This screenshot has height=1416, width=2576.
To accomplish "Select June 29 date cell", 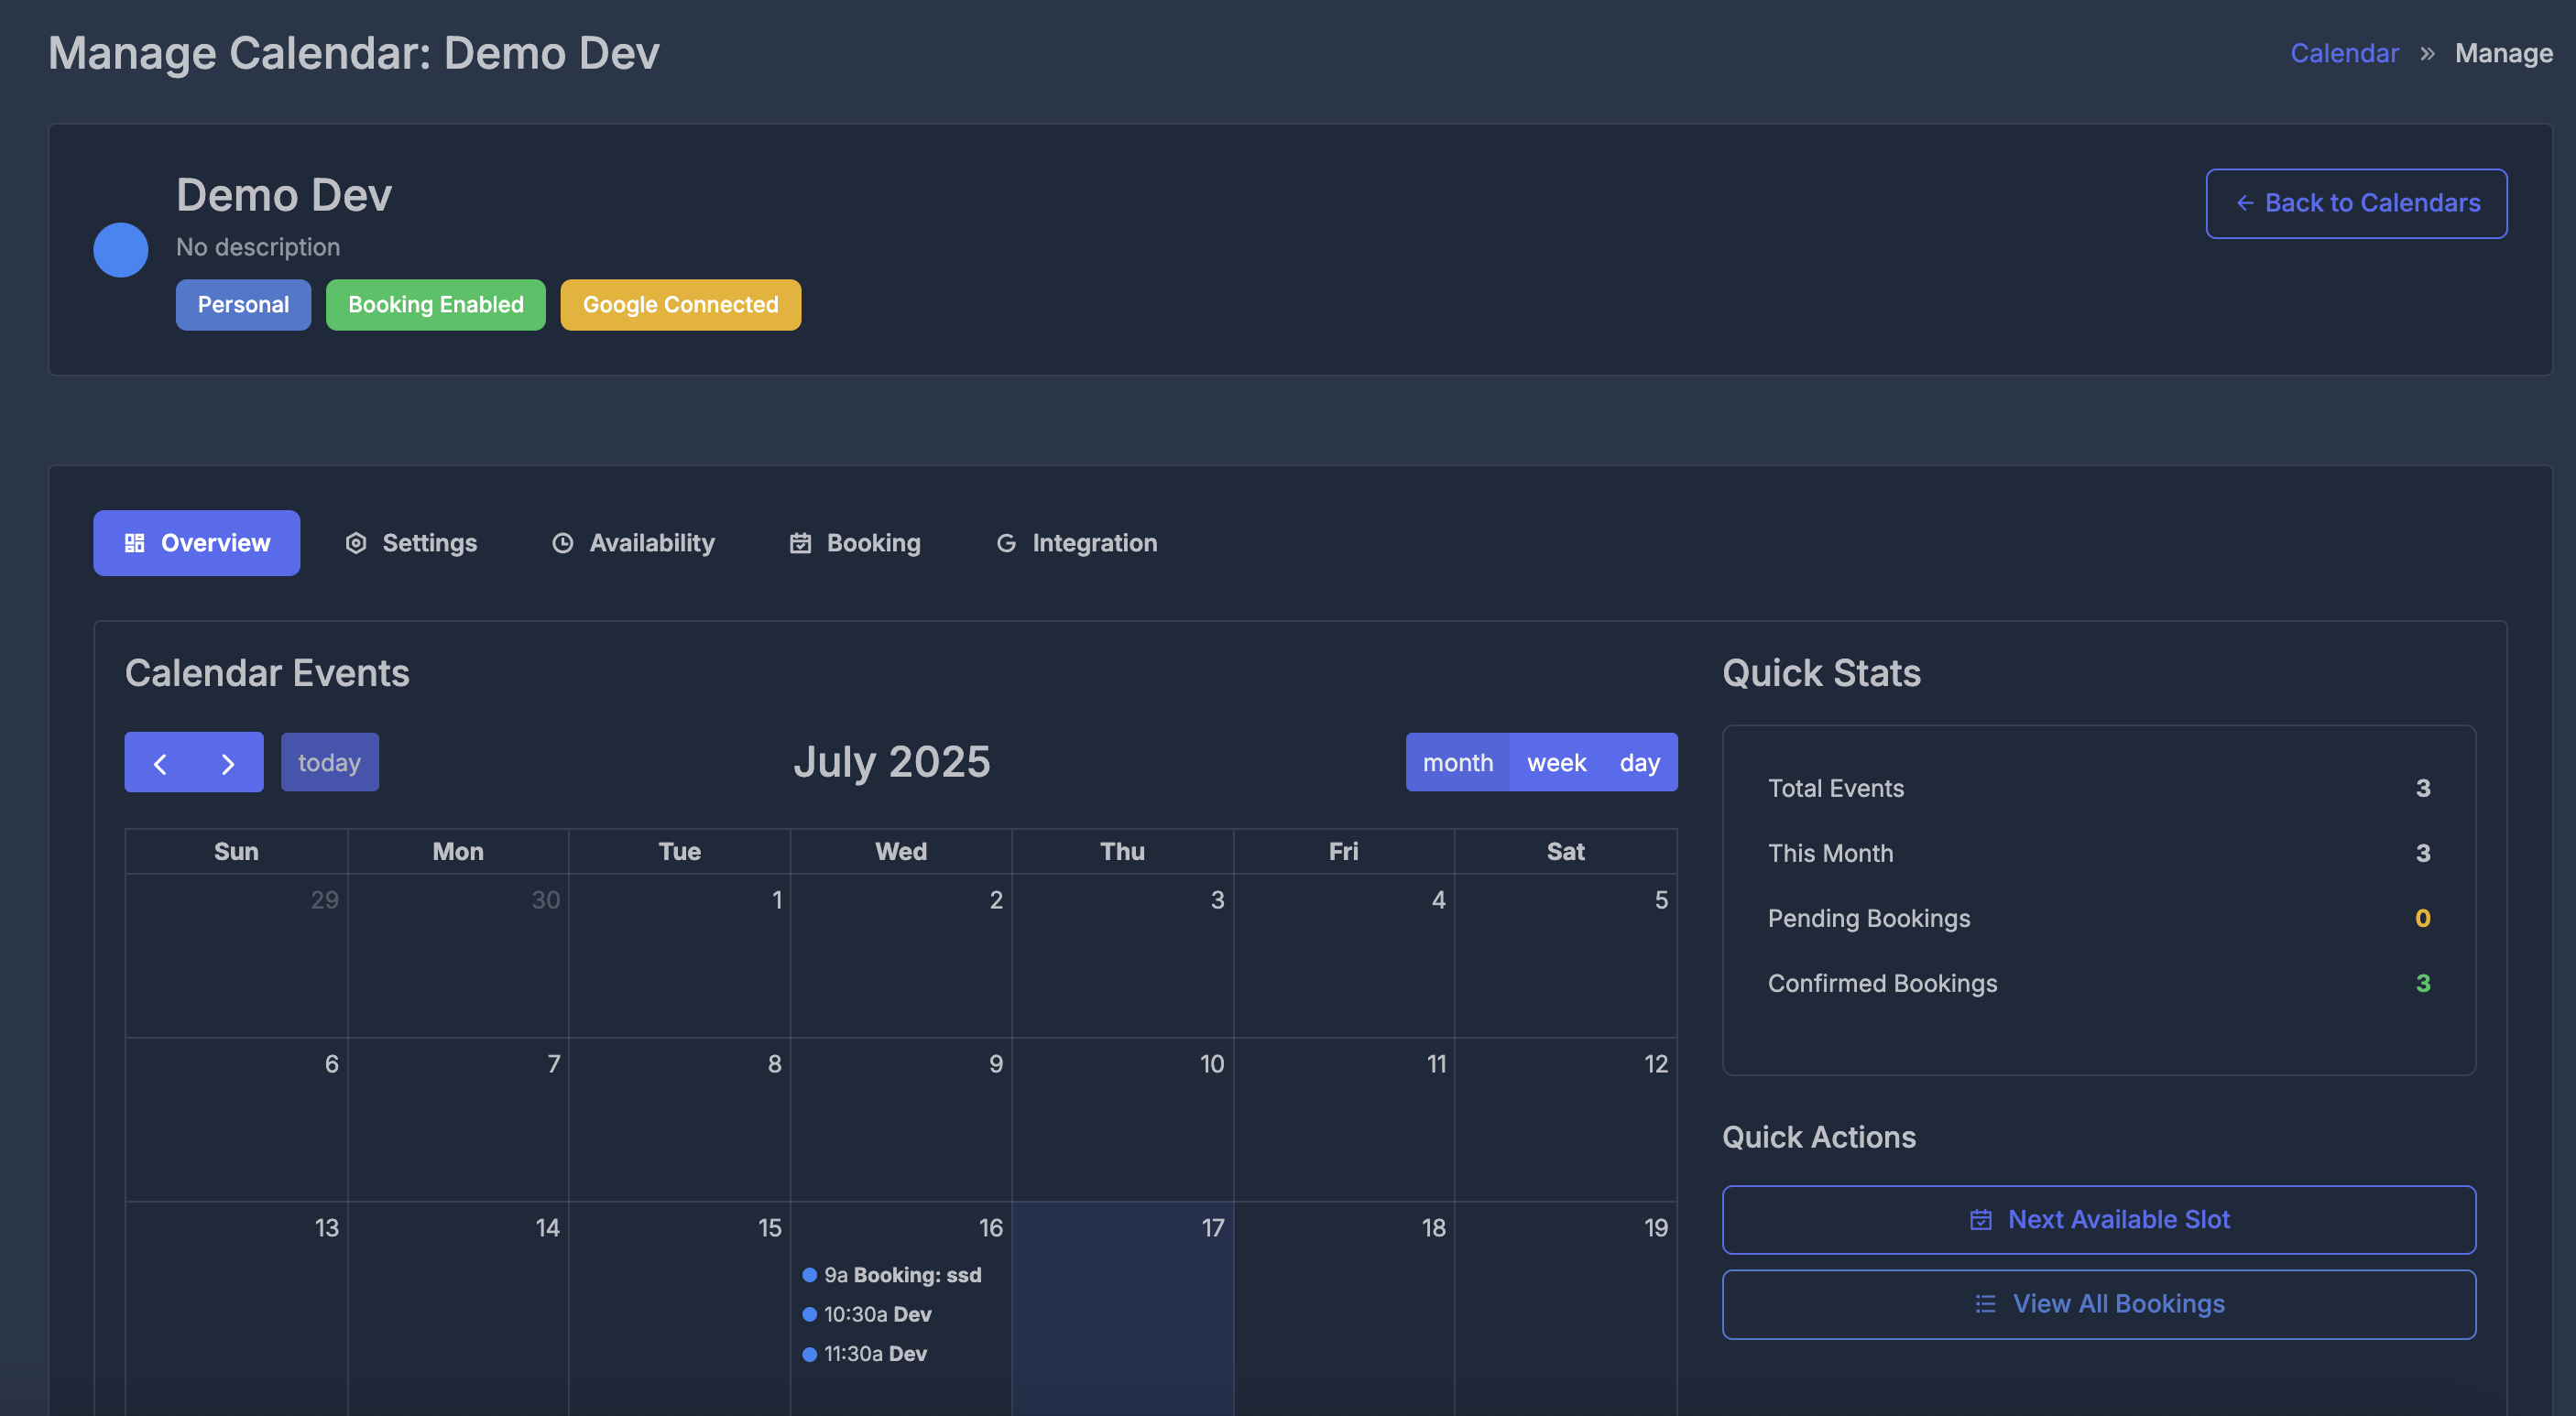I will pyautogui.click(x=236, y=955).
